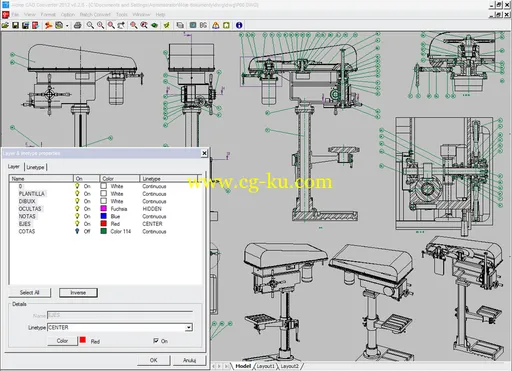The image size is (512, 371).
Task: Click the Blue swatch of NOTAS layer
Action: [104, 216]
